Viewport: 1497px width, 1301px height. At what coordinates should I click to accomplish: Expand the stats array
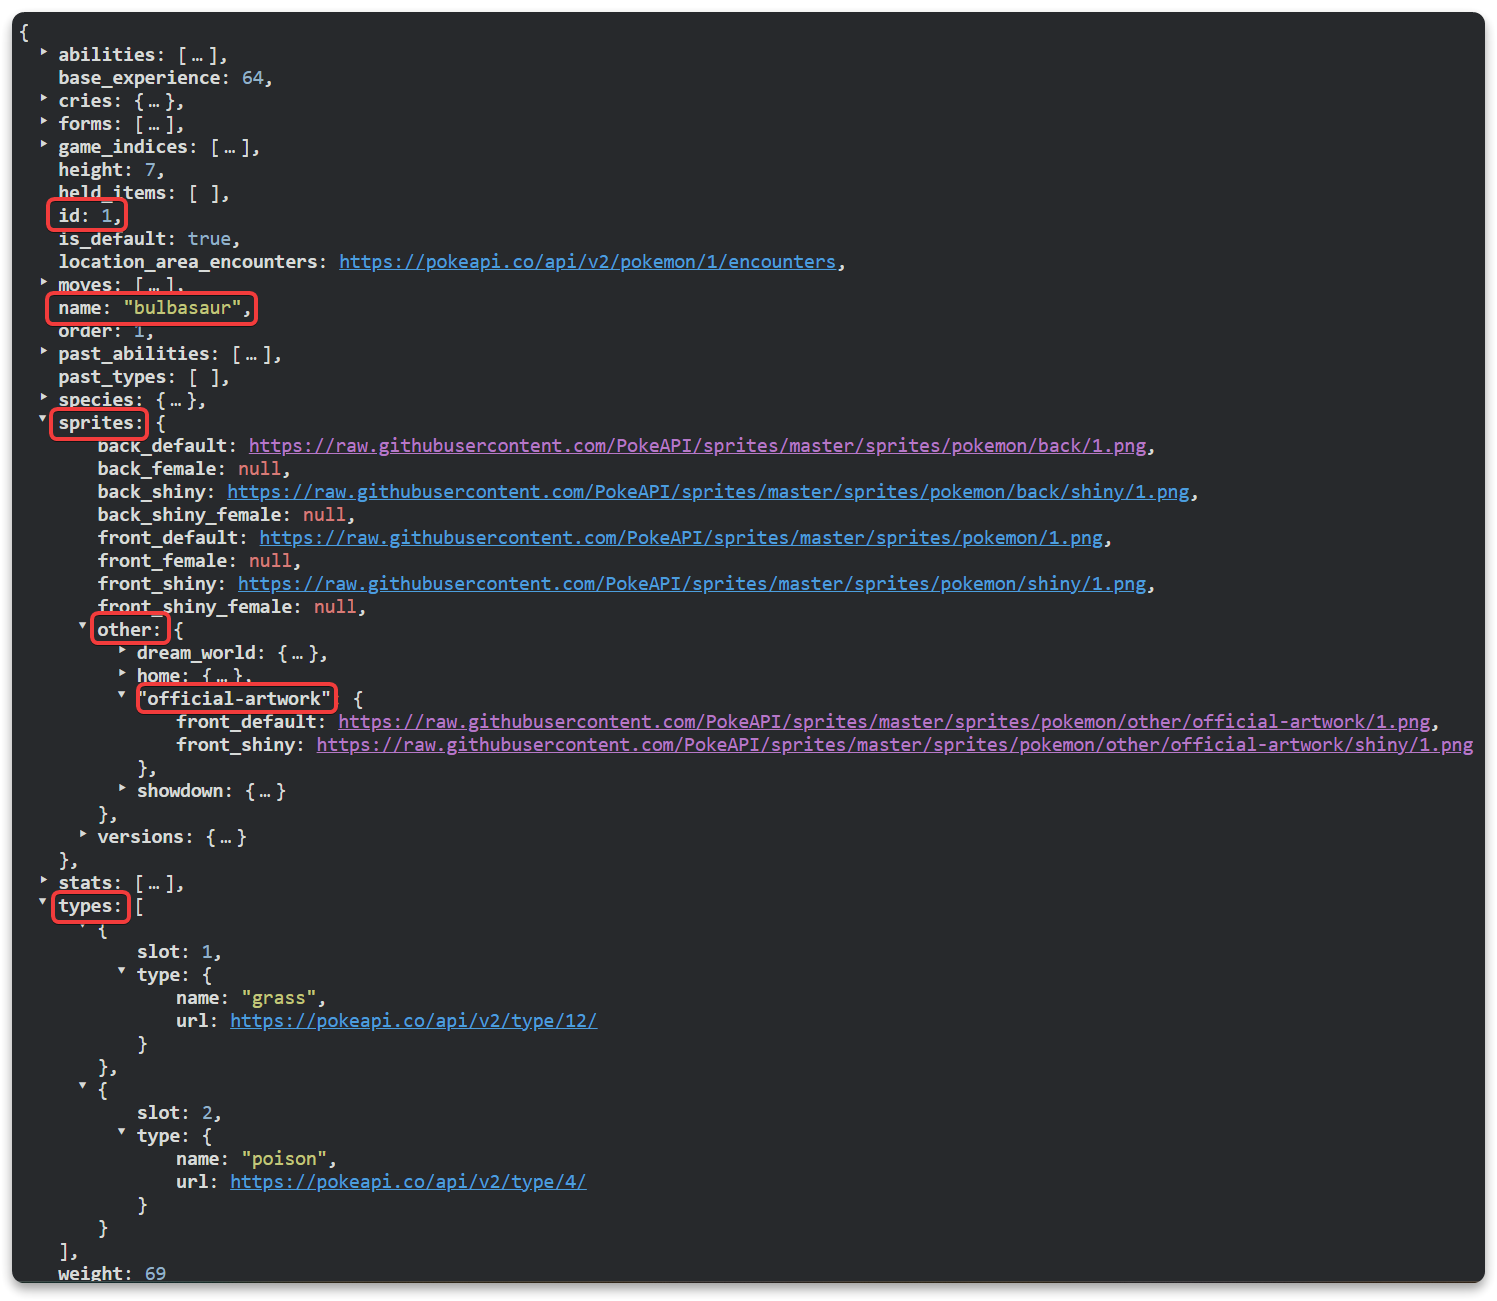(x=44, y=882)
